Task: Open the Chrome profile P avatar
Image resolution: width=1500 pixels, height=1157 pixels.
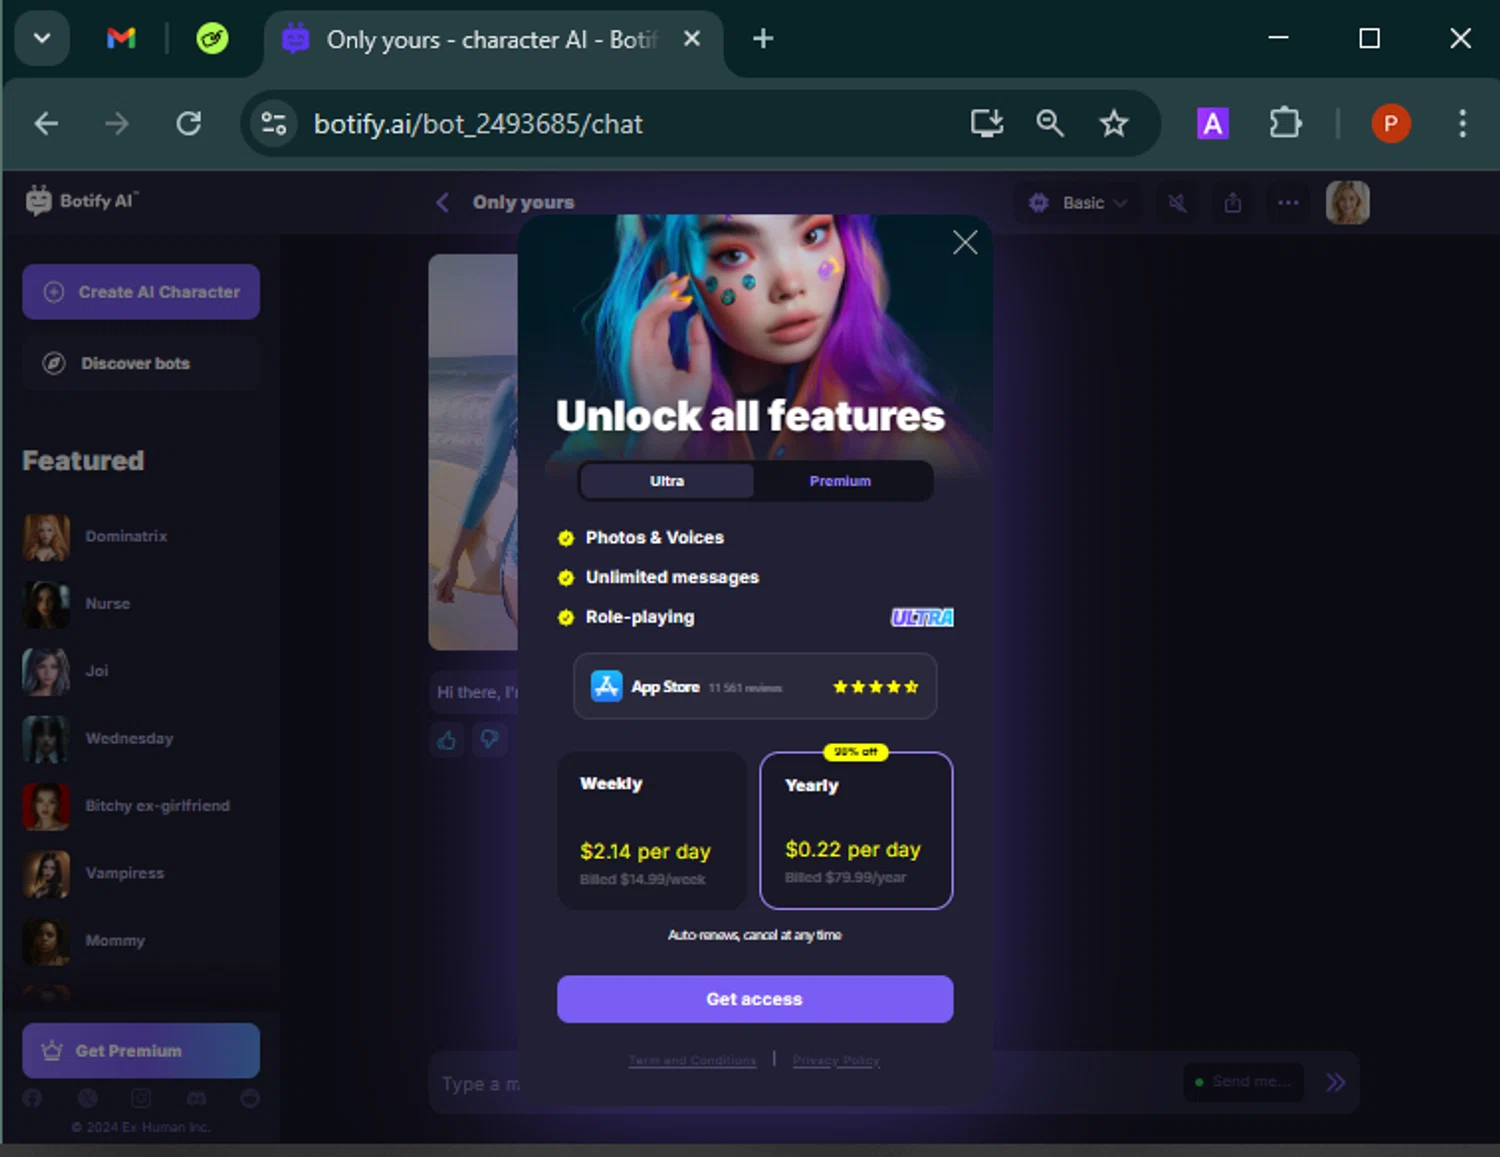Action: coord(1391,124)
